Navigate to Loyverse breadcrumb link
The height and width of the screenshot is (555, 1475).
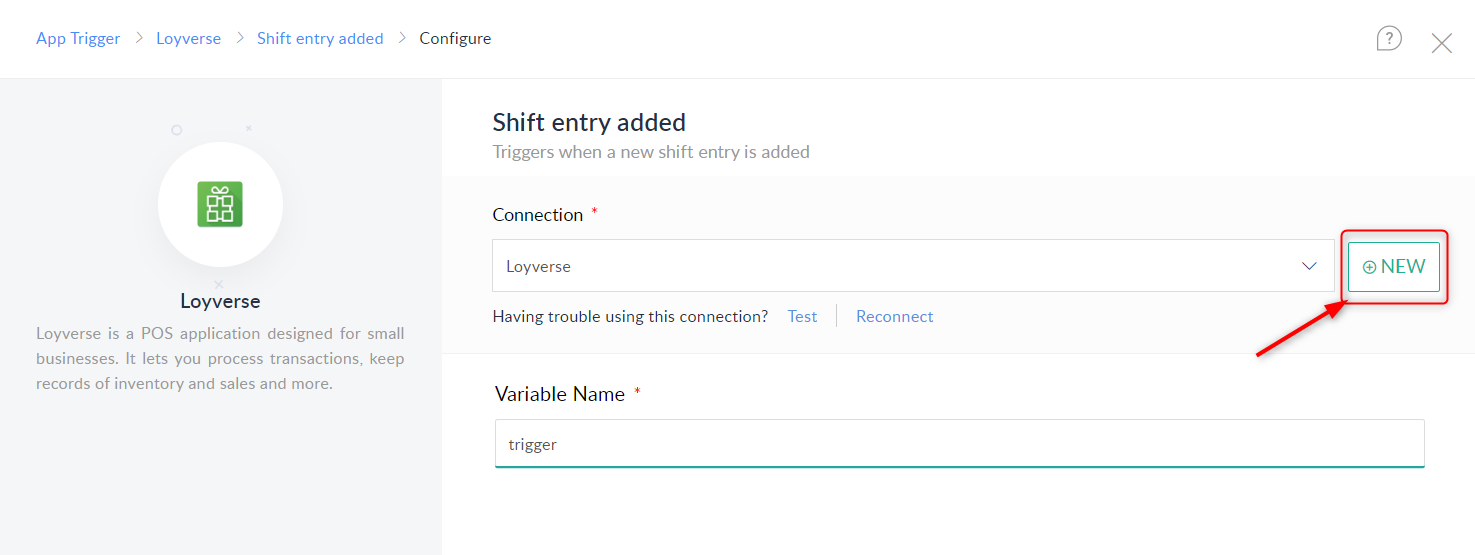coord(188,38)
